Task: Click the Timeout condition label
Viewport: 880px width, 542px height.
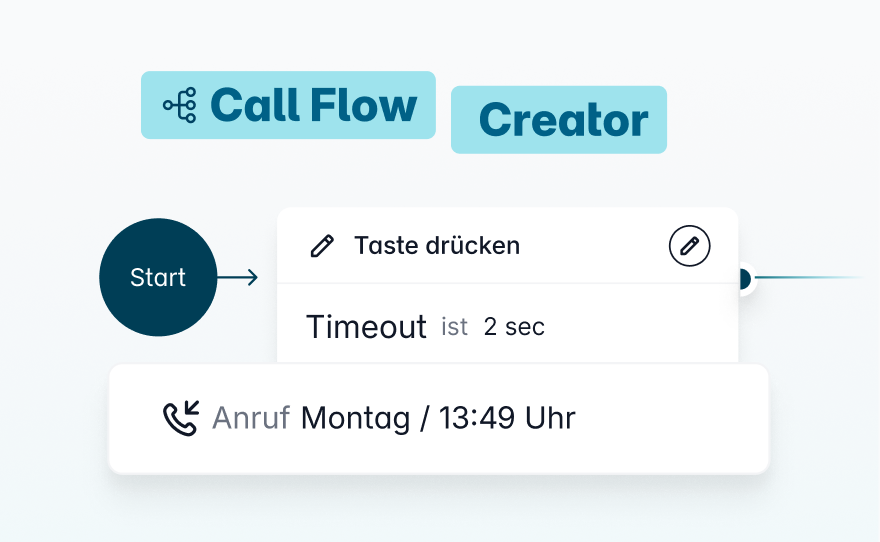Action: pos(366,327)
